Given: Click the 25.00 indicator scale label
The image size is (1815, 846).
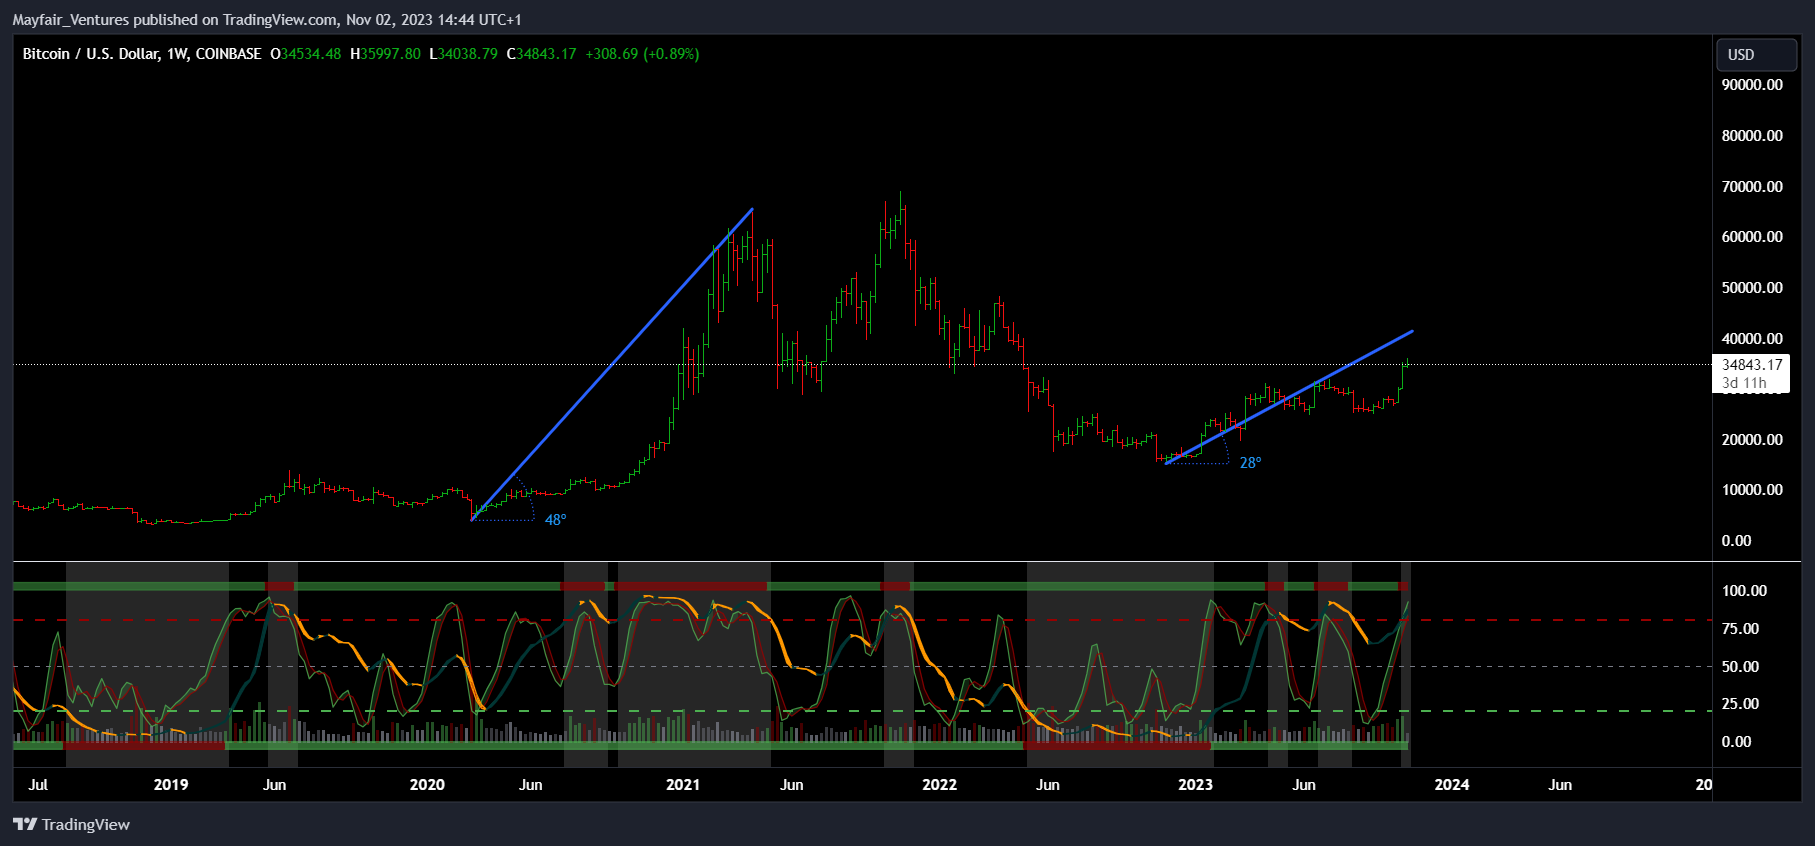Looking at the screenshot, I should click(x=1740, y=704).
